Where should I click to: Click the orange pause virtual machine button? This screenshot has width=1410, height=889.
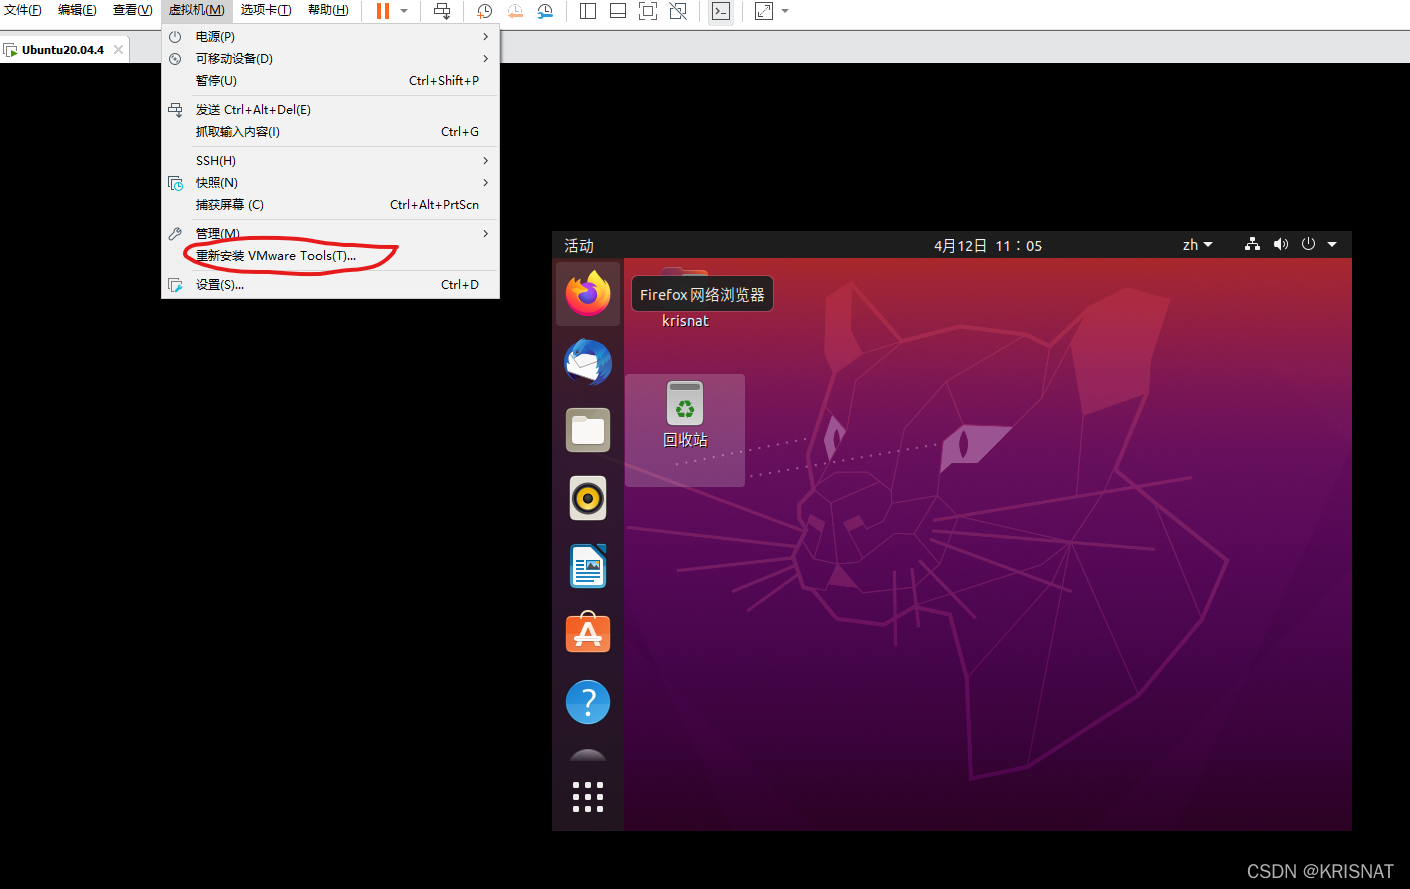(x=382, y=11)
